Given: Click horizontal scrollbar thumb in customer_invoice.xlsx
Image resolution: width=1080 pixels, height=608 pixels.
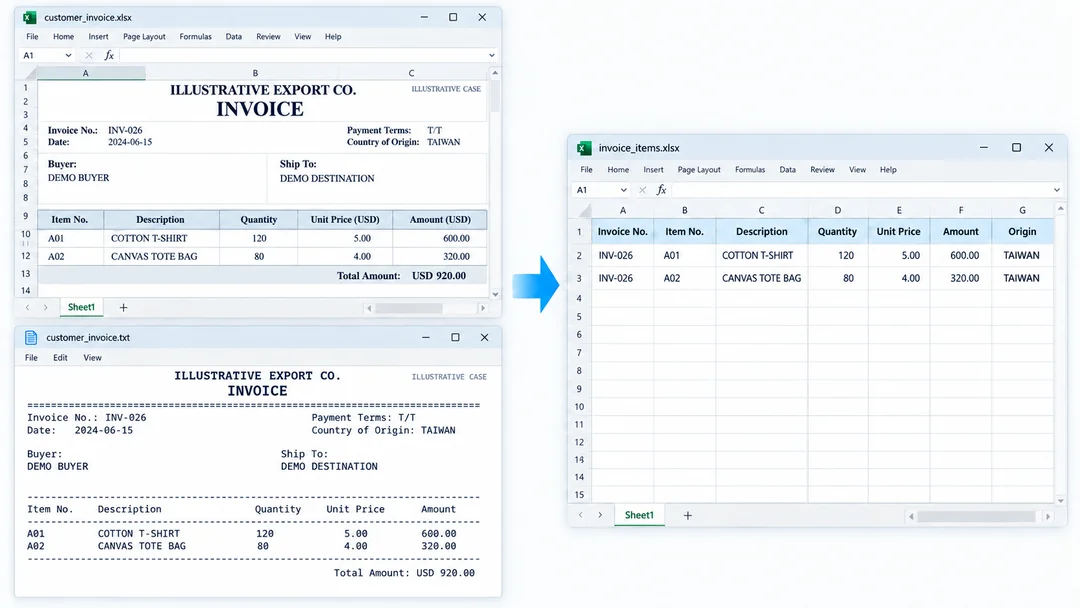Looking at the screenshot, I should (408, 308).
